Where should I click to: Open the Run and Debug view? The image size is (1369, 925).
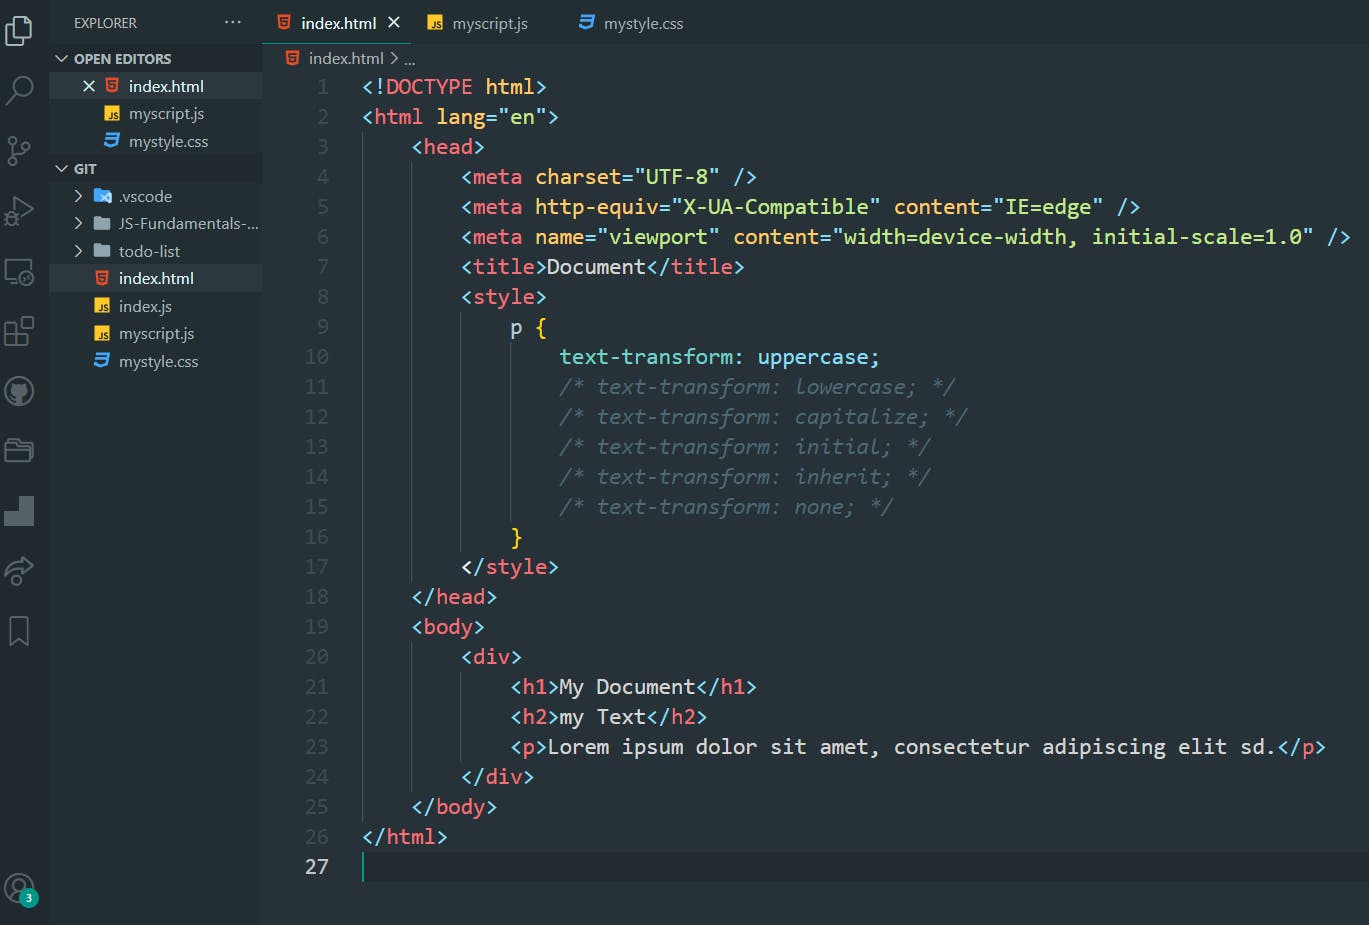coord(19,210)
